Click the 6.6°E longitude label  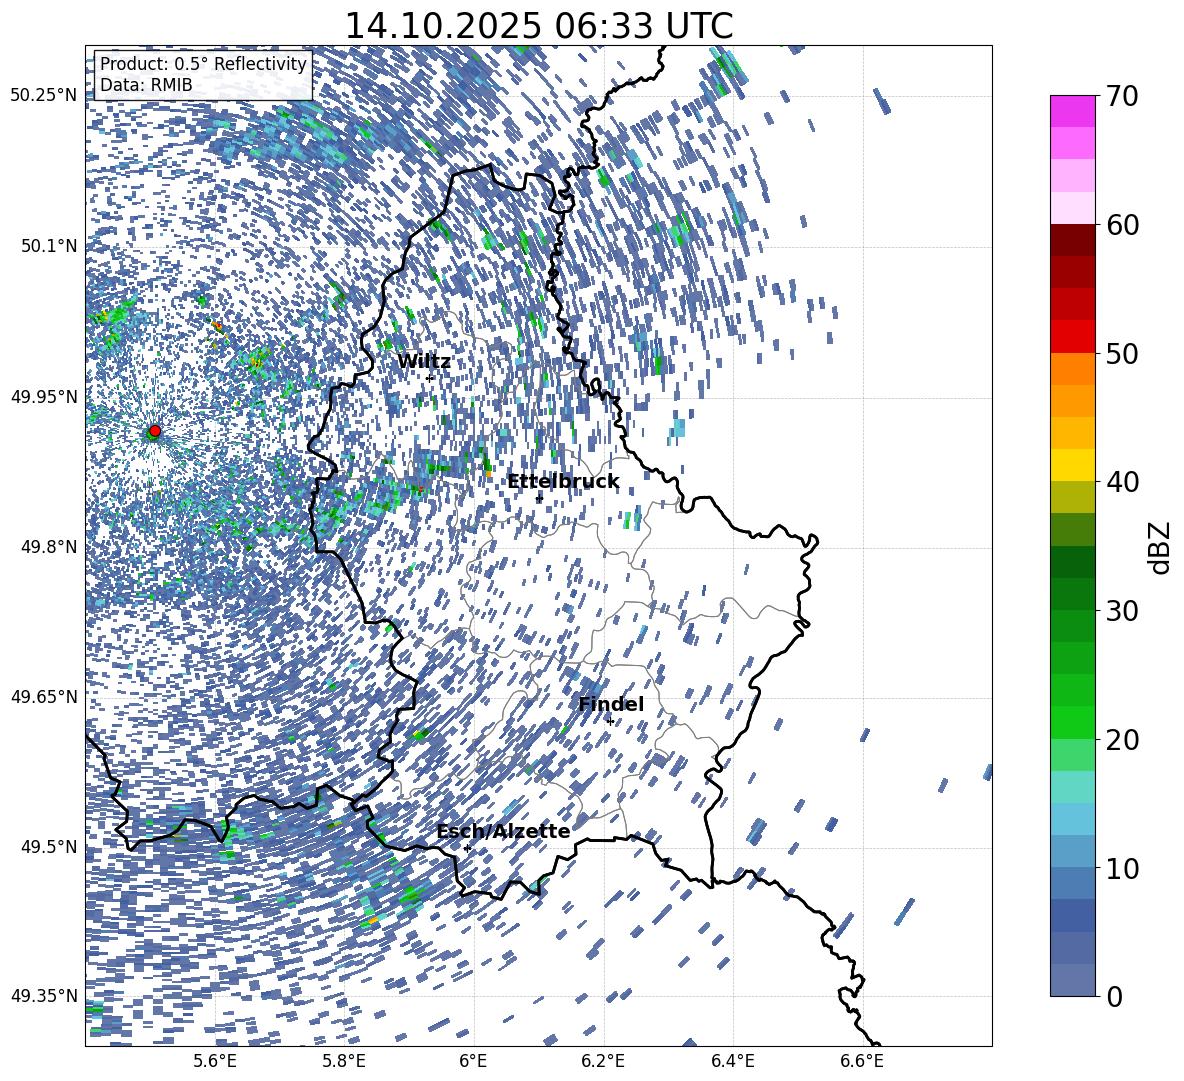(862, 1061)
